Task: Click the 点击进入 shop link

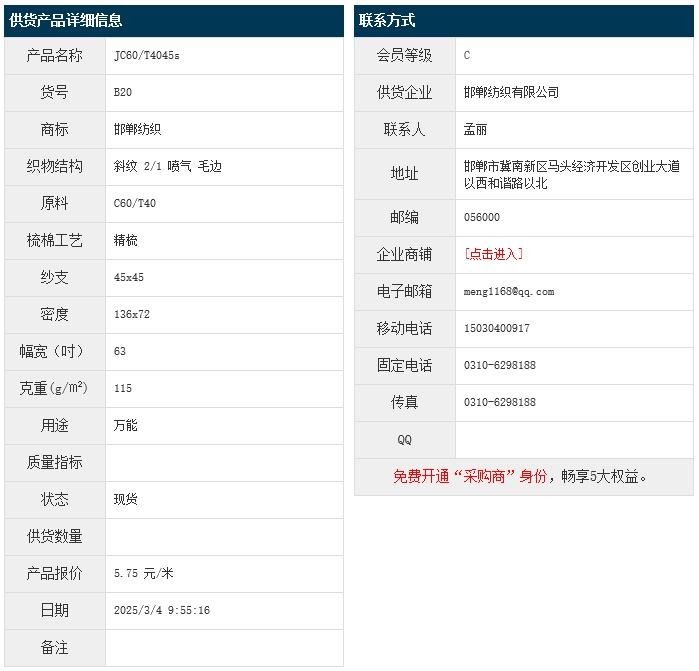Action: (x=494, y=254)
